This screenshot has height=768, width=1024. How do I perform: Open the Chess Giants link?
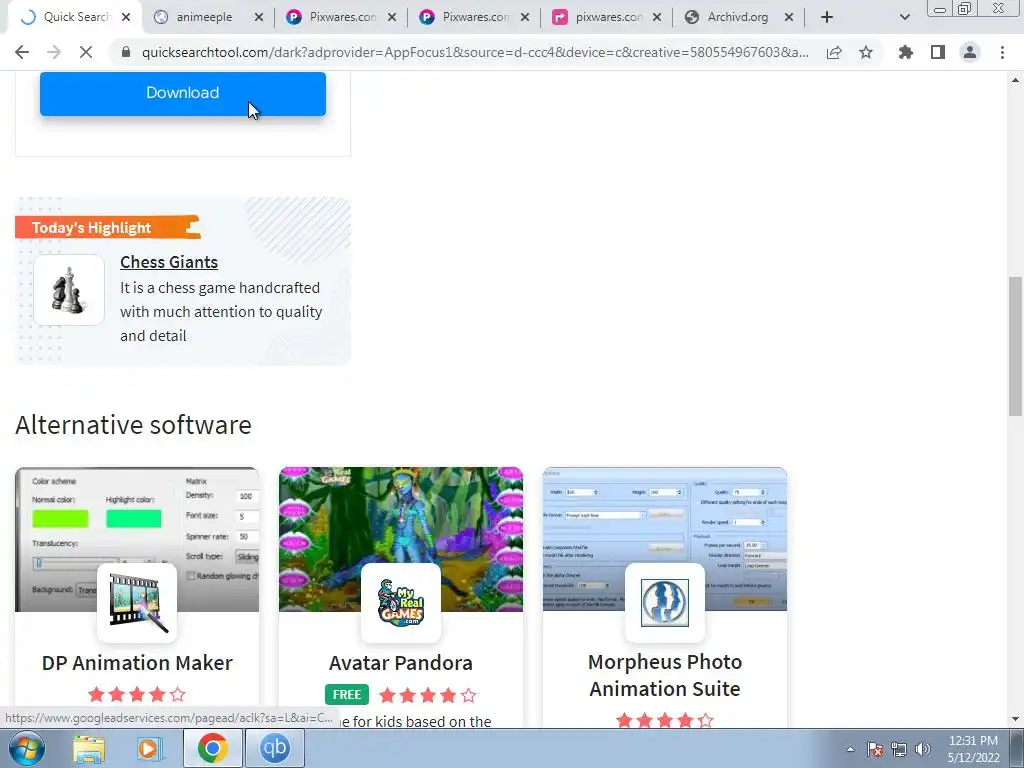(x=169, y=262)
